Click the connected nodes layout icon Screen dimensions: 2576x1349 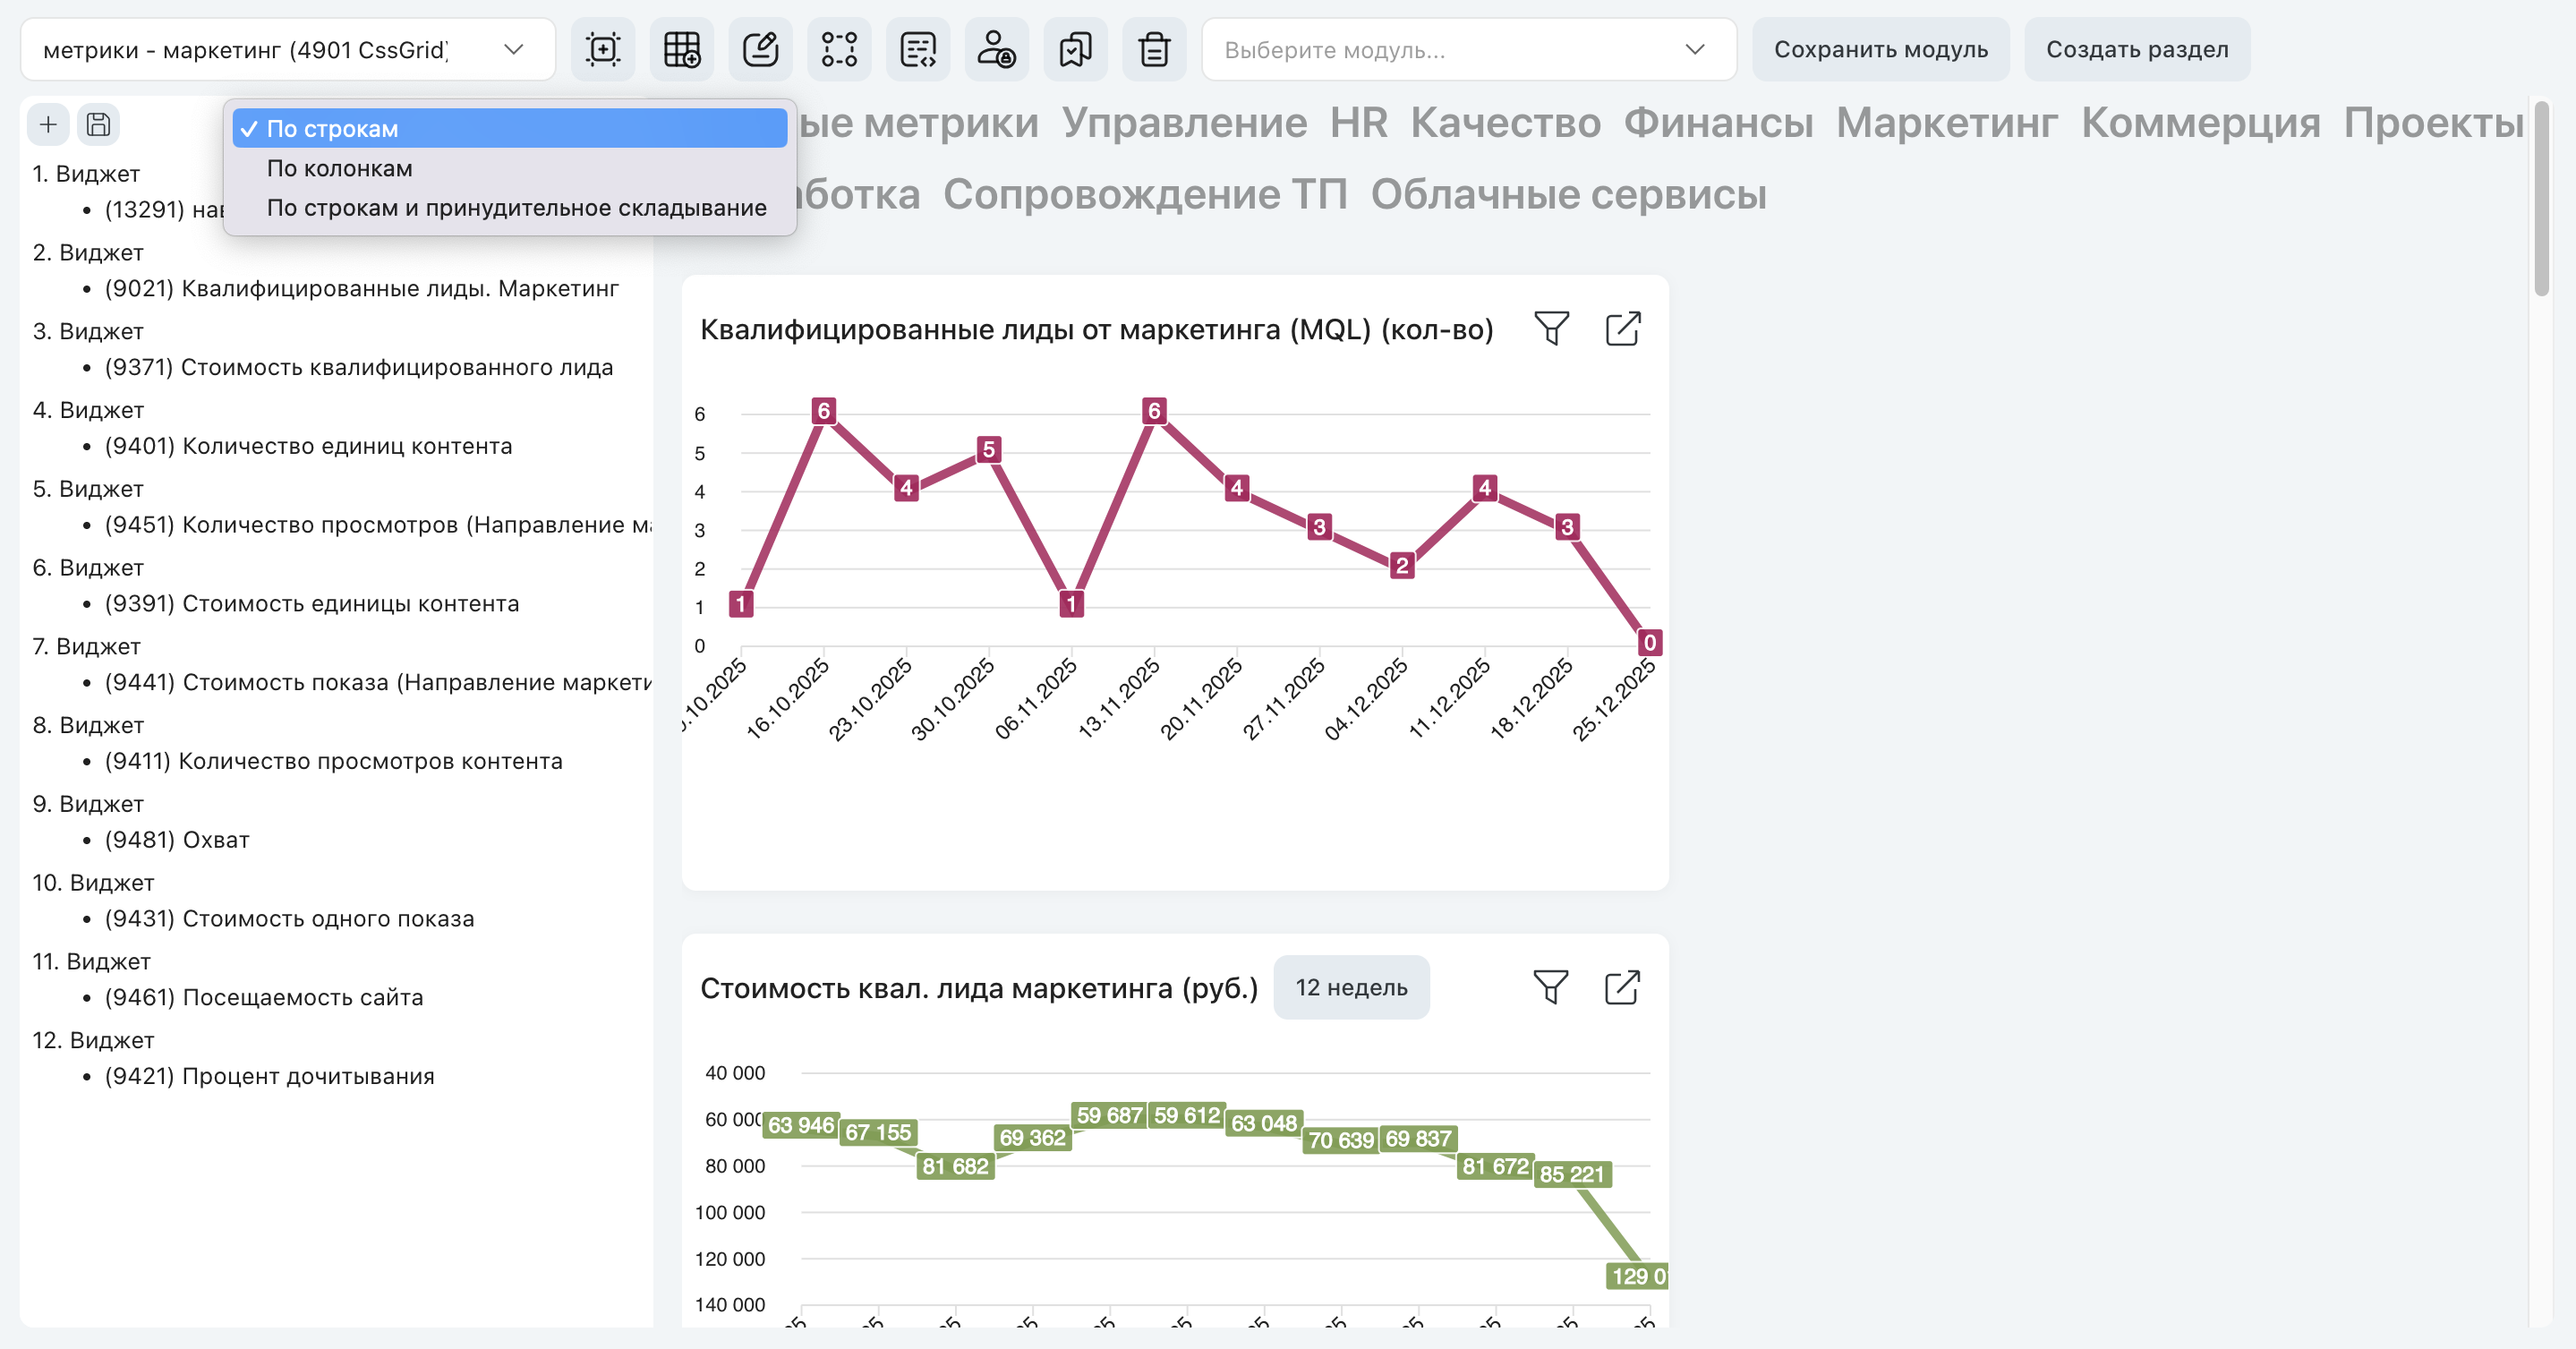pyautogui.click(x=839, y=49)
